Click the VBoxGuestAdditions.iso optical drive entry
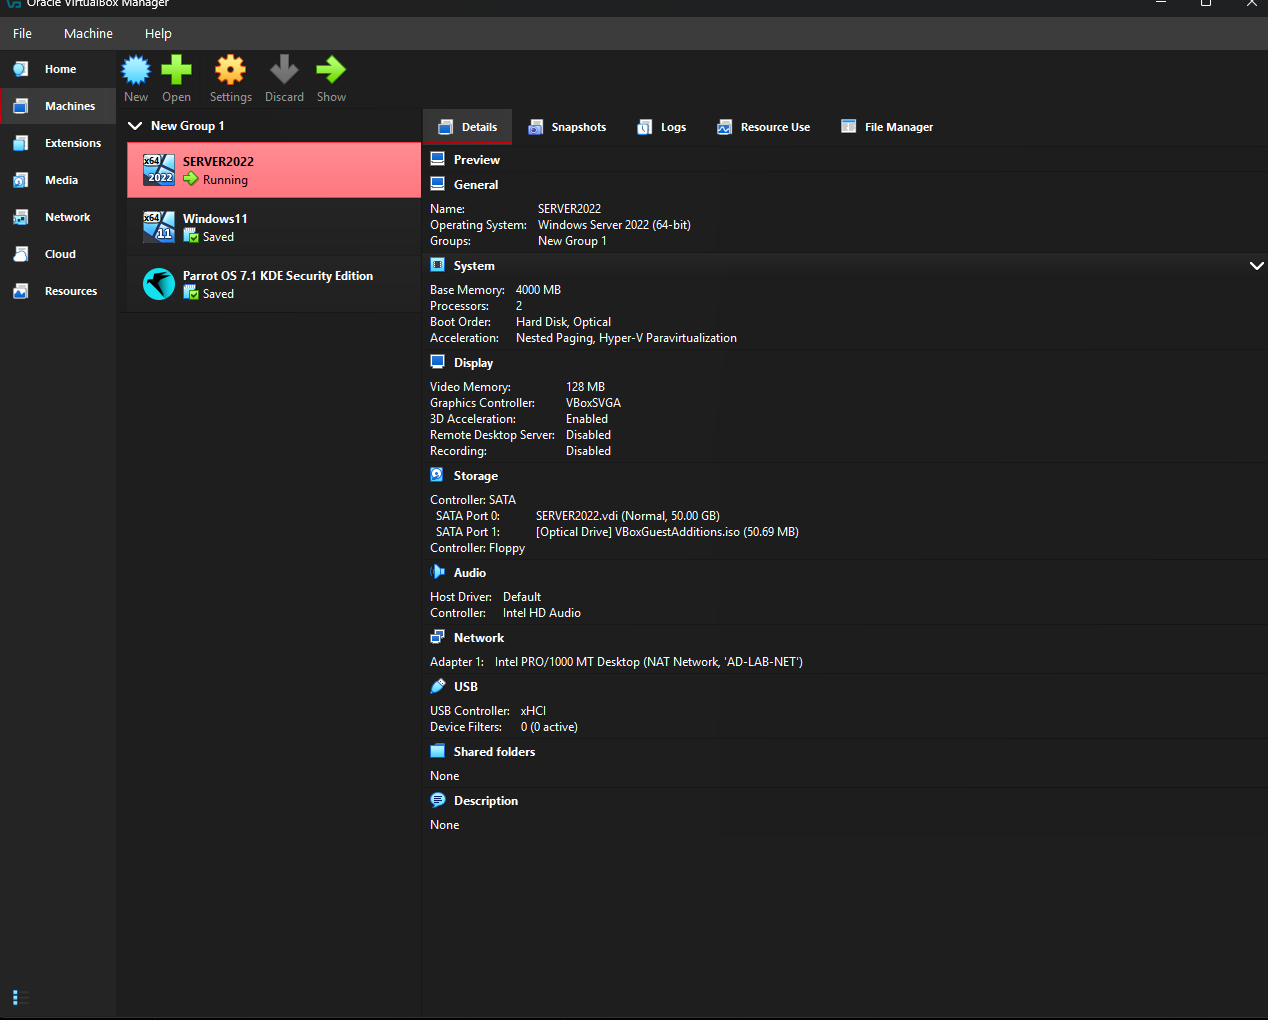This screenshot has height=1020, width=1268. (x=667, y=532)
